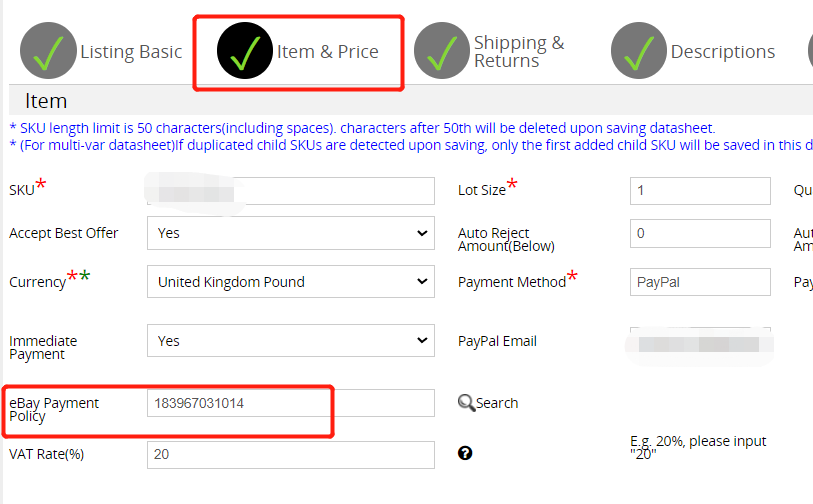Click the Descriptions checkmark circle icon

click(639, 50)
